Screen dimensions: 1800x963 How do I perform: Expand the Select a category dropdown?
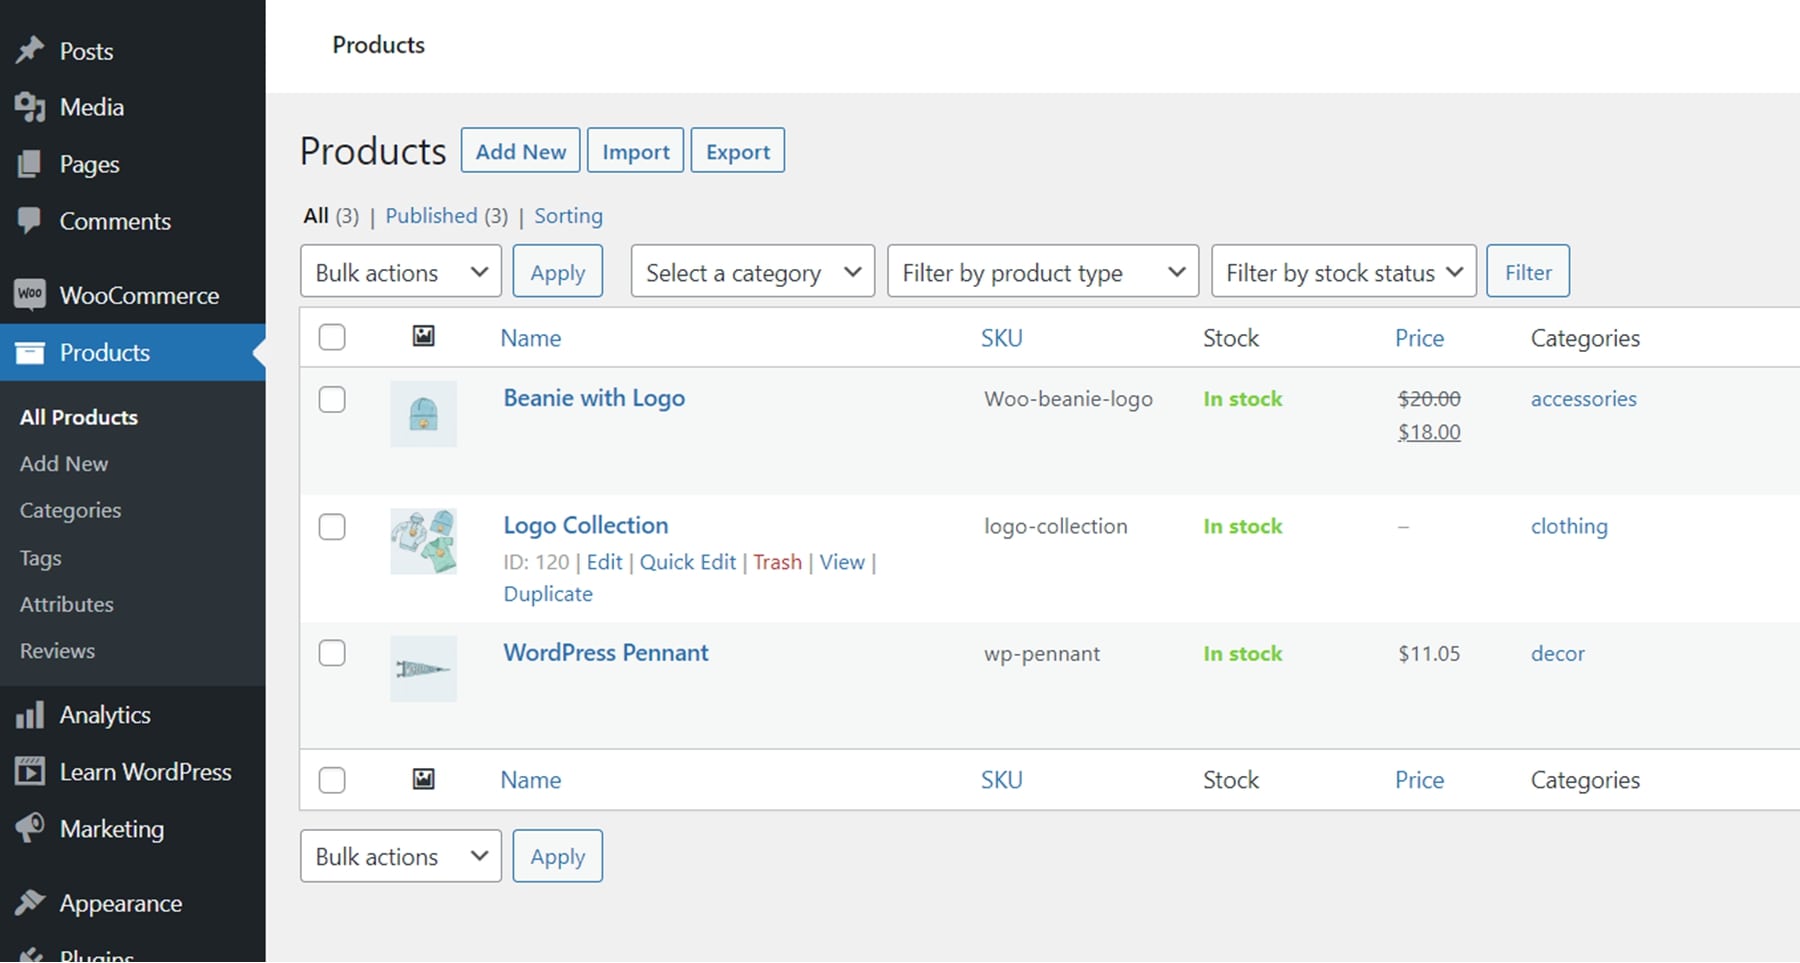point(752,271)
